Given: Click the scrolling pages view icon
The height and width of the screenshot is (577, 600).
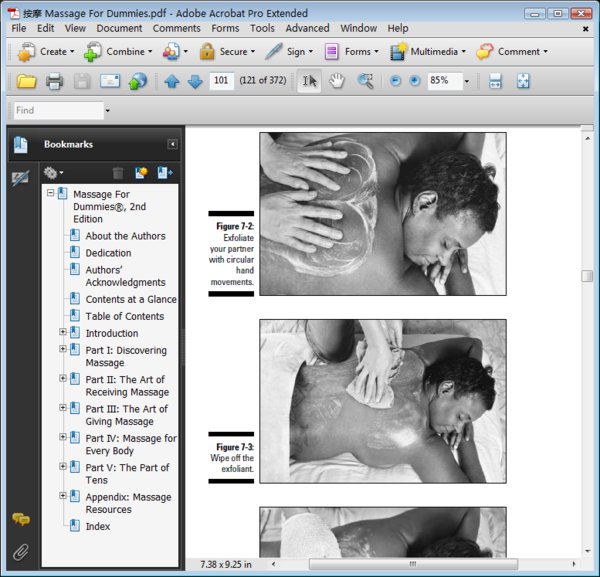Looking at the screenshot, I should 495,81.
